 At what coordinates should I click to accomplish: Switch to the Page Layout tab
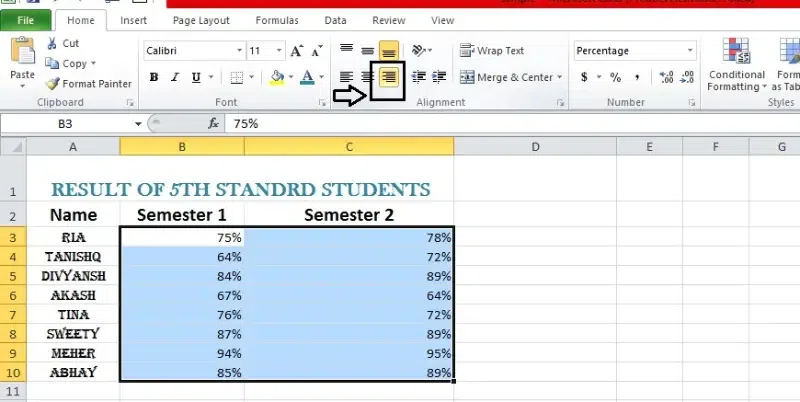click(201, 20)
